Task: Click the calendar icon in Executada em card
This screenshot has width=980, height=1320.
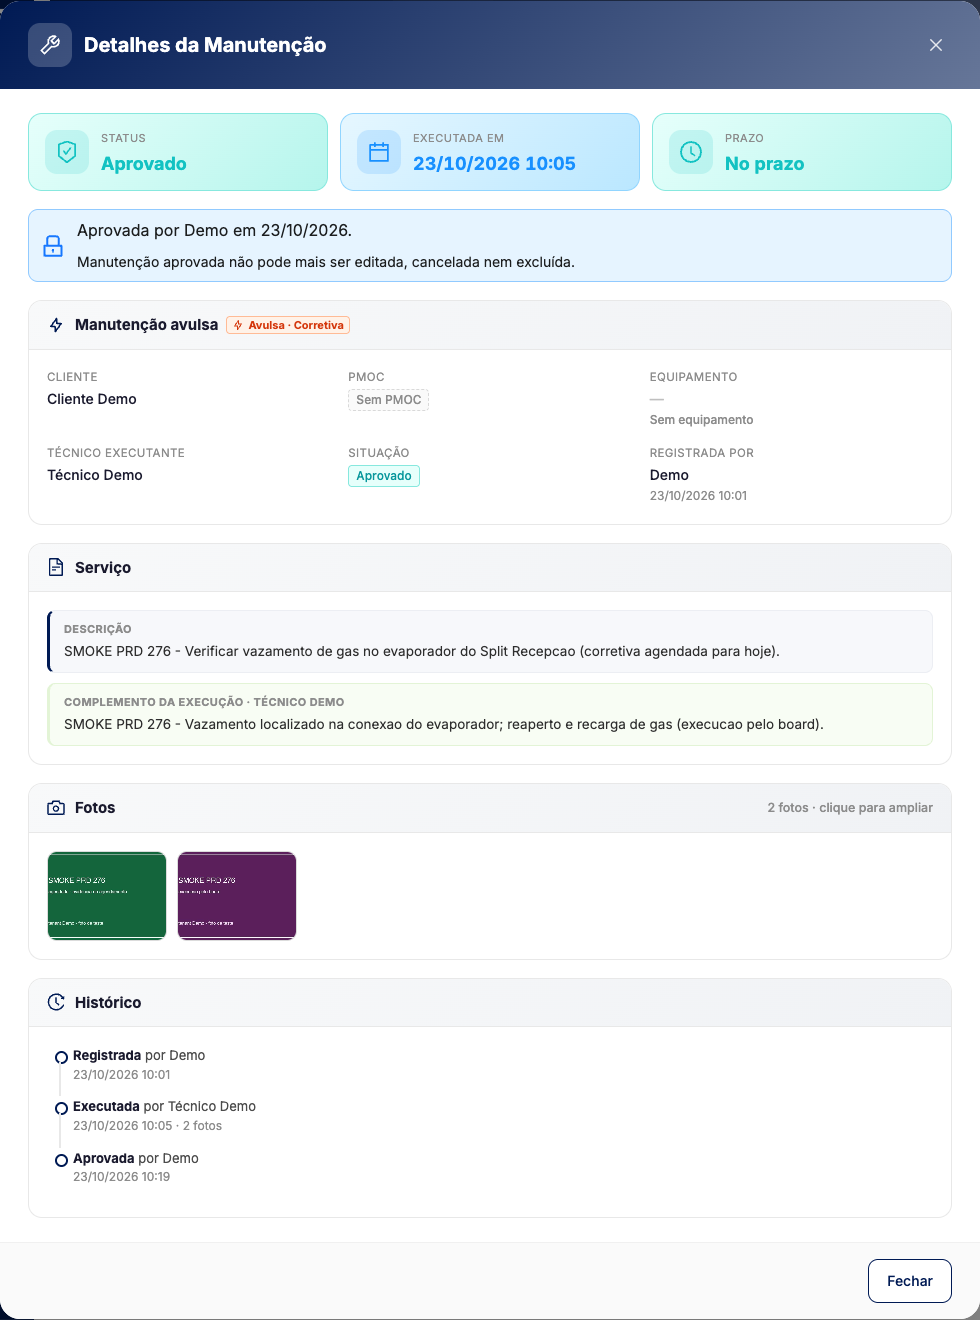Action: (379, 152)
